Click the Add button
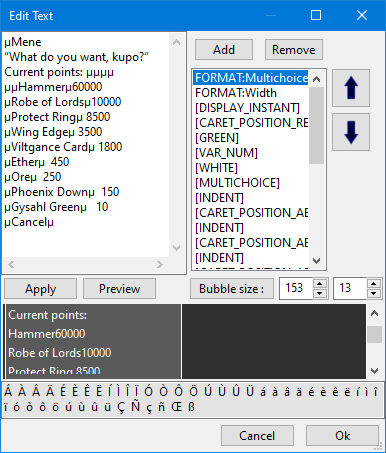The height and width of the screenshot is (453, 386). tap(224, 50)
